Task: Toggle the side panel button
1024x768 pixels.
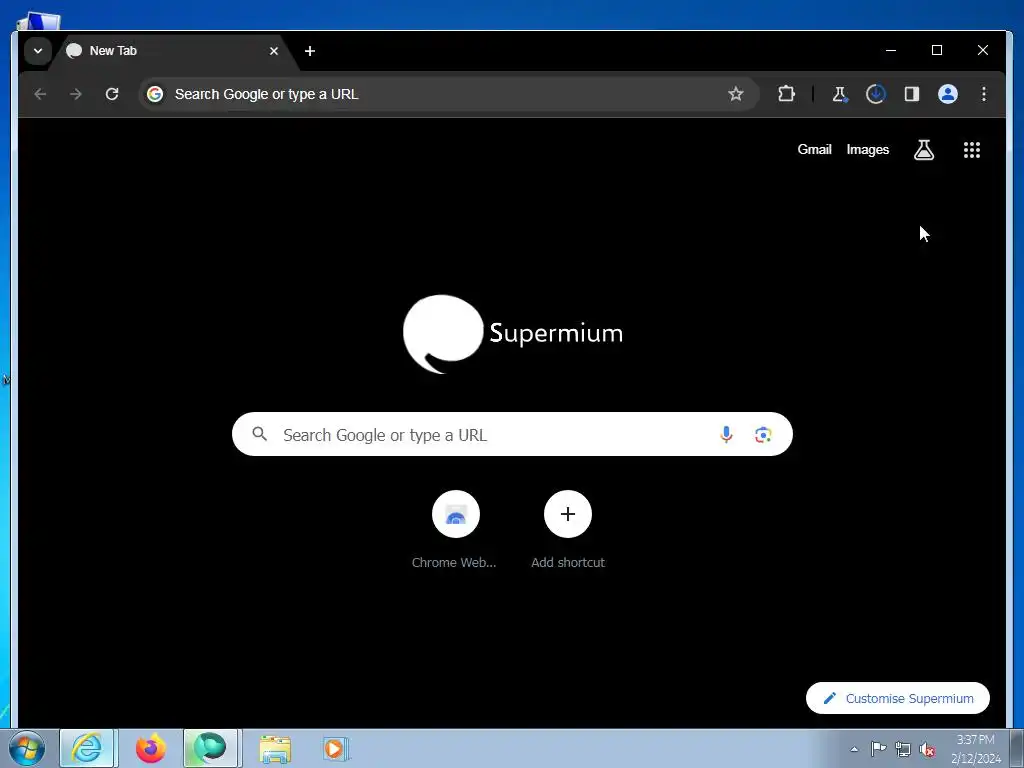Action: tap(912, 94)
